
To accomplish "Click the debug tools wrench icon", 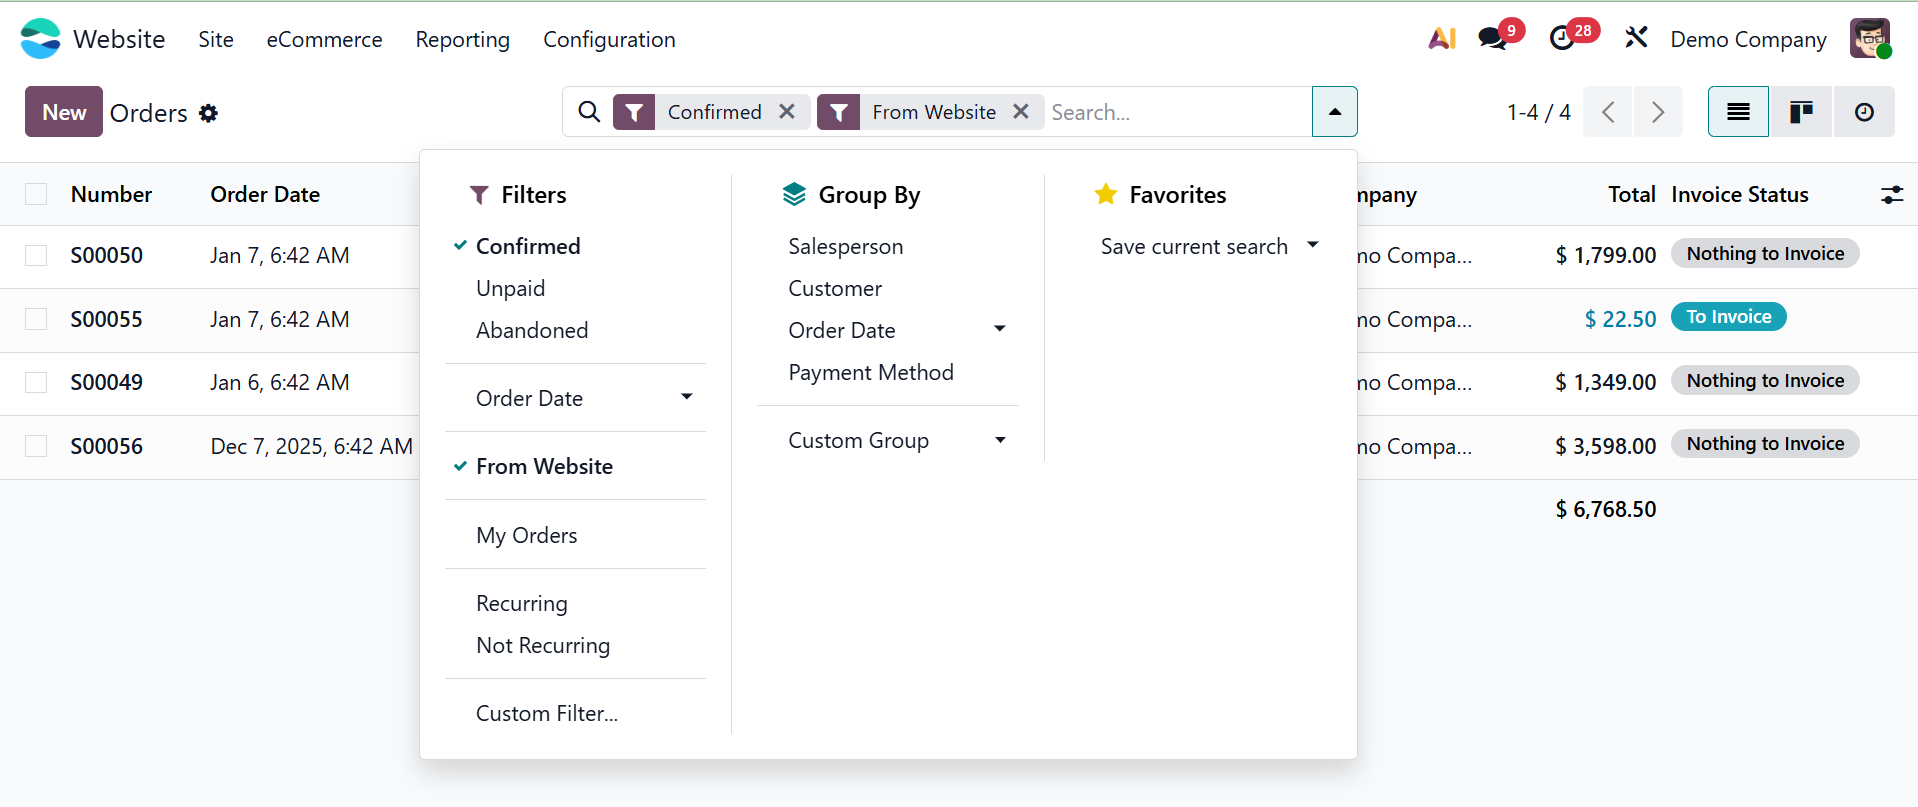I will (1636, 39).
